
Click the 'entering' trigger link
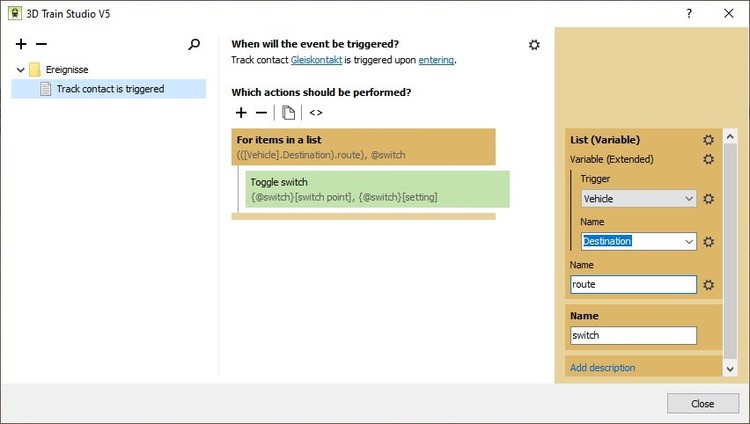click(436, 60)
